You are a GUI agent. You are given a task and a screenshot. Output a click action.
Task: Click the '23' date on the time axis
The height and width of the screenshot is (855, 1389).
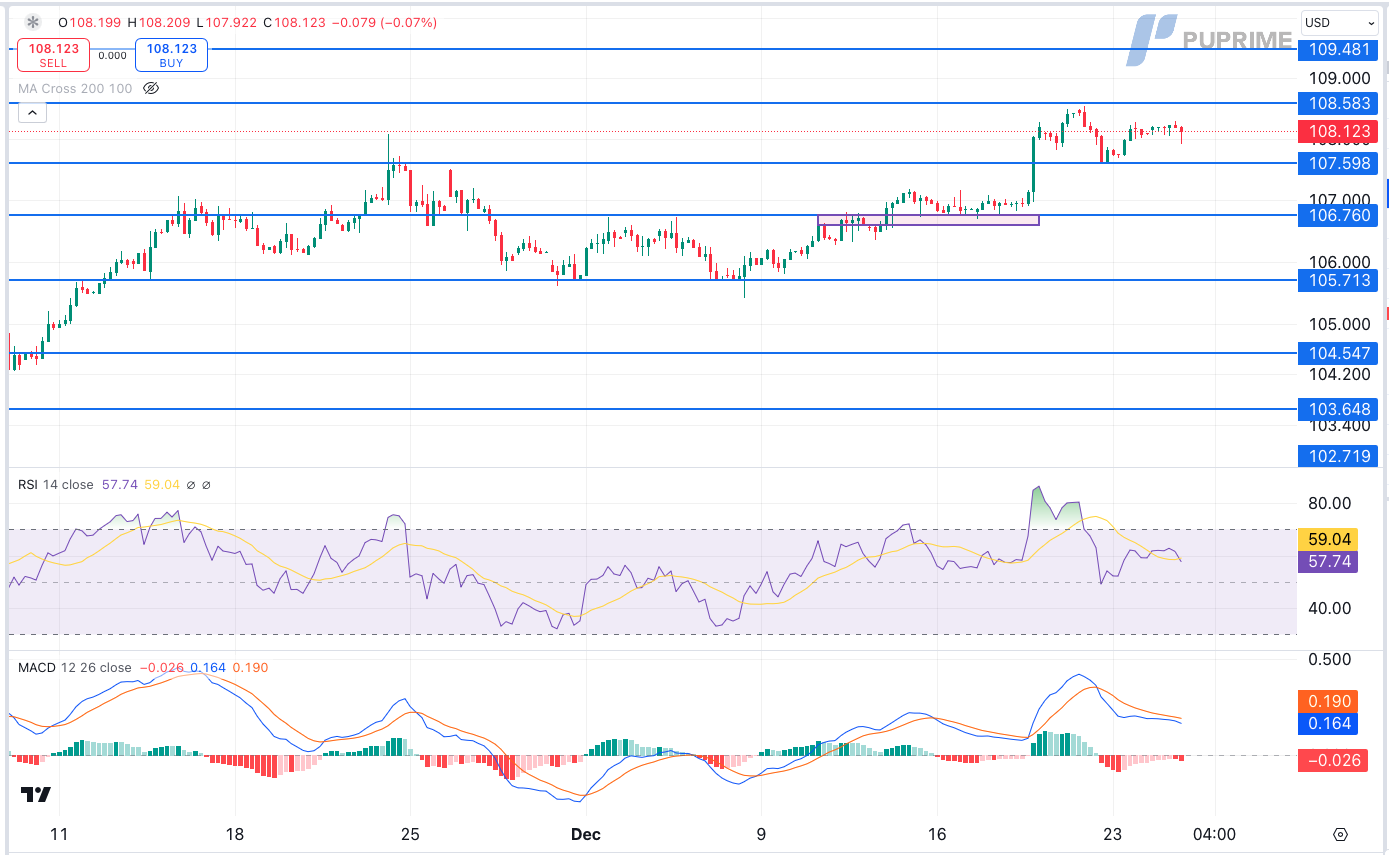point(1113,834)
